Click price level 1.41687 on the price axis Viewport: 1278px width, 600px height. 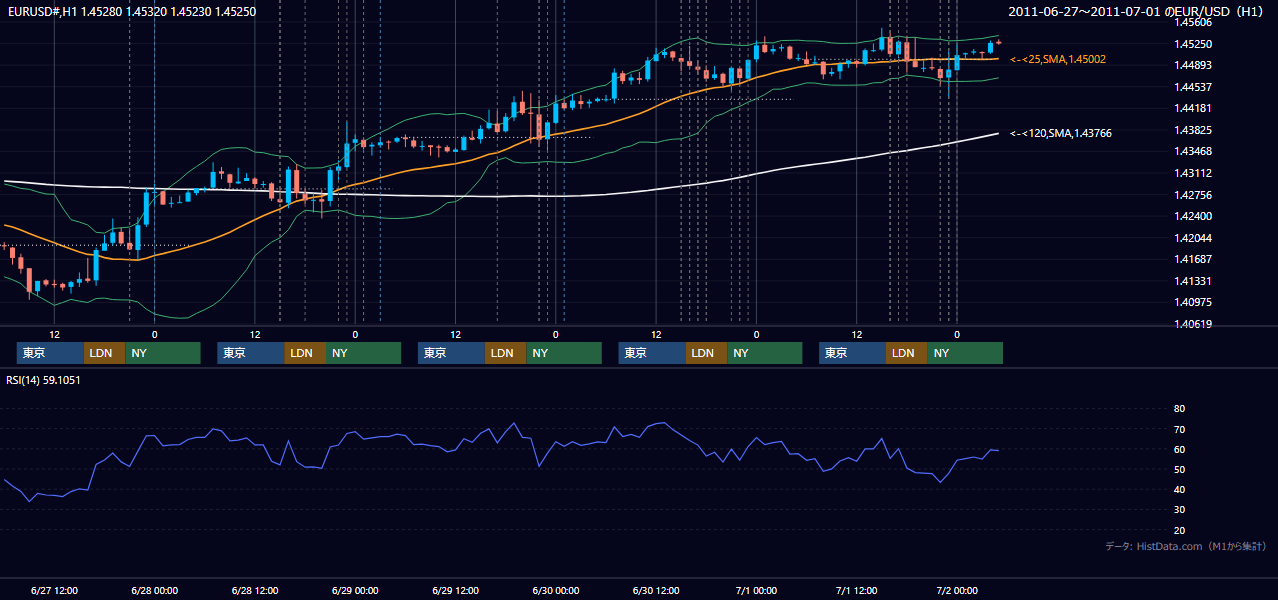pyautogui.click(x=1192, y=259)
